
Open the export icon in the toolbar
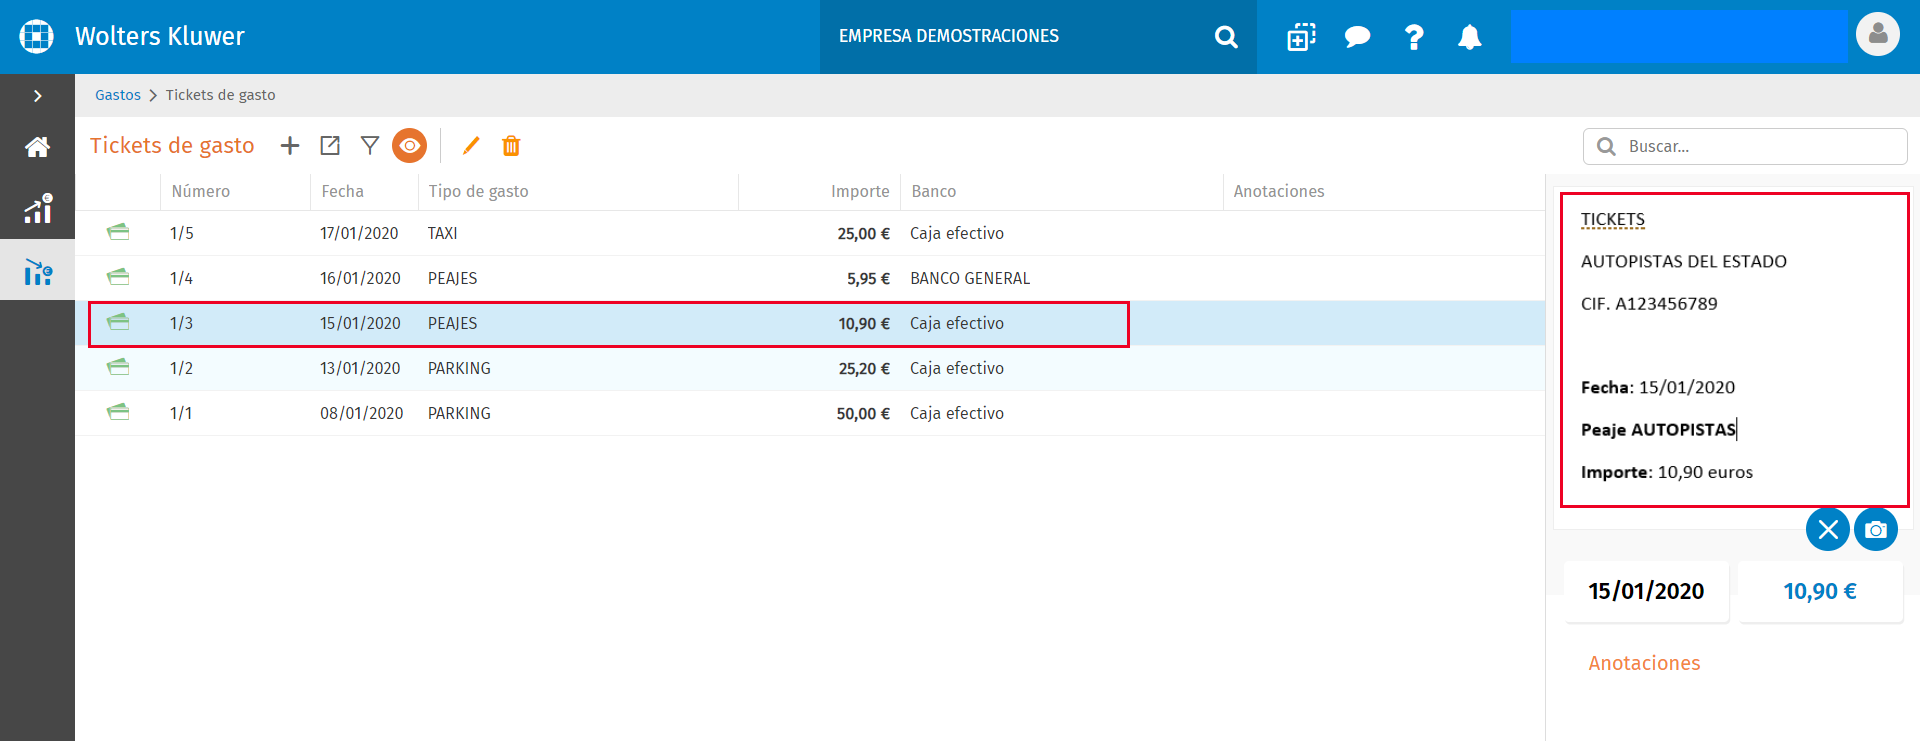pyautogui.click(x=330, y=146)
